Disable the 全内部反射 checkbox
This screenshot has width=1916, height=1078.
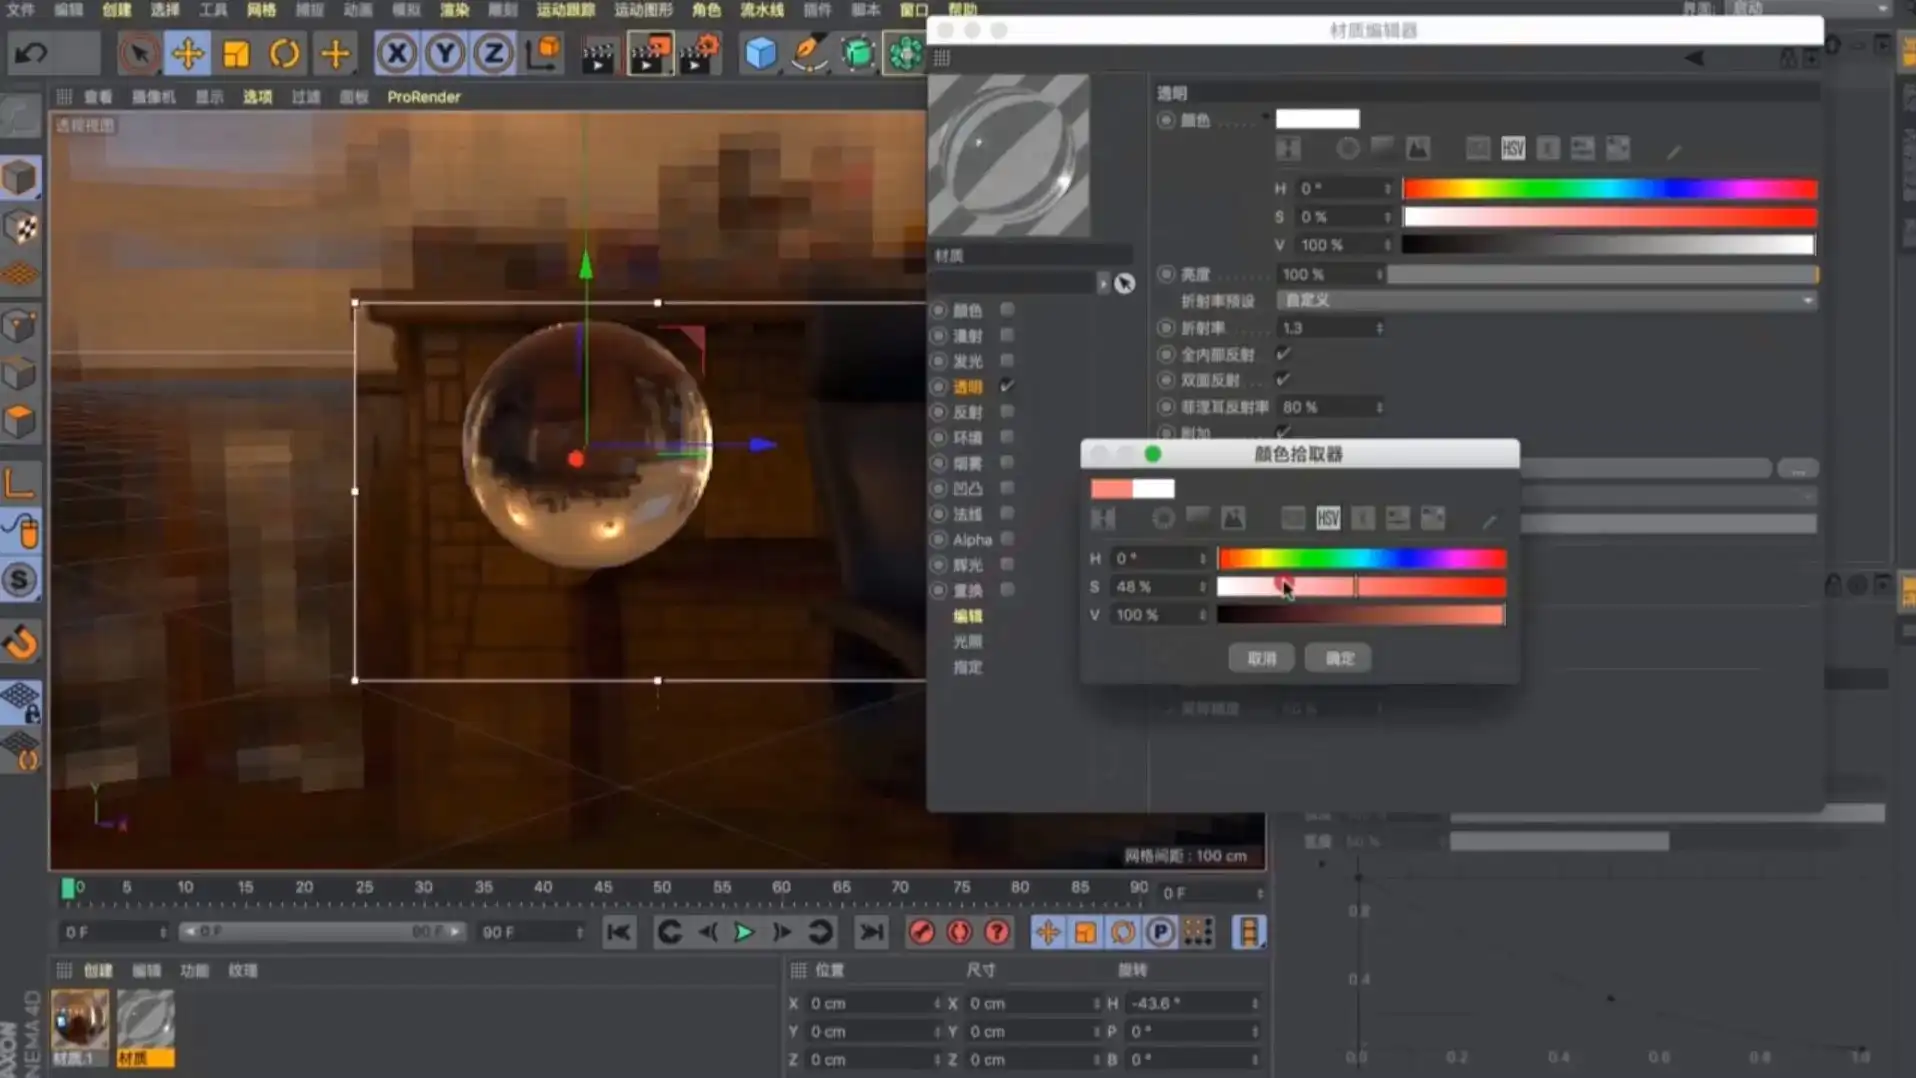[1283, 353]
